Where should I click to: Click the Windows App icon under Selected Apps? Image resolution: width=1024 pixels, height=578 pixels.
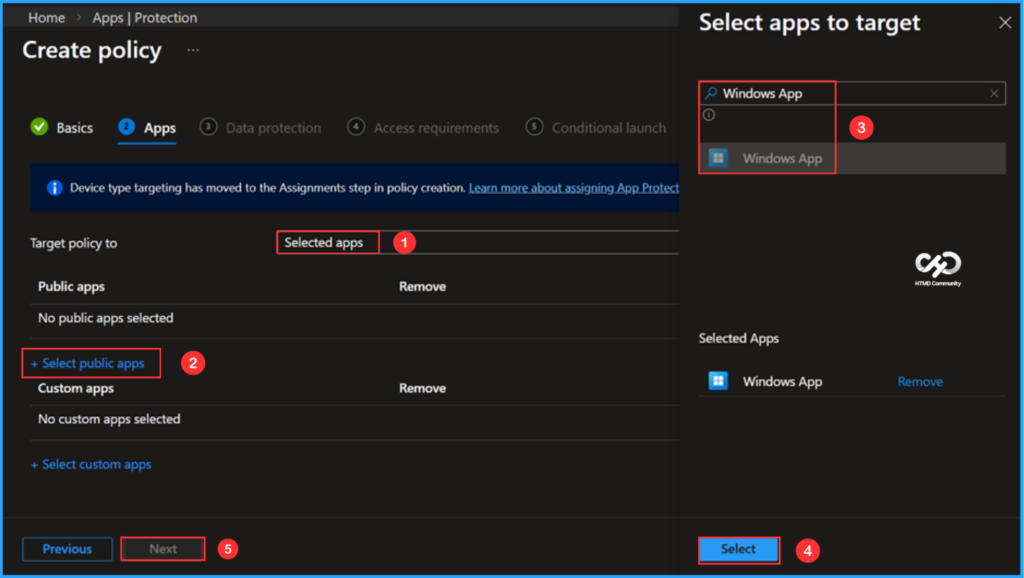tap(717, 380)
